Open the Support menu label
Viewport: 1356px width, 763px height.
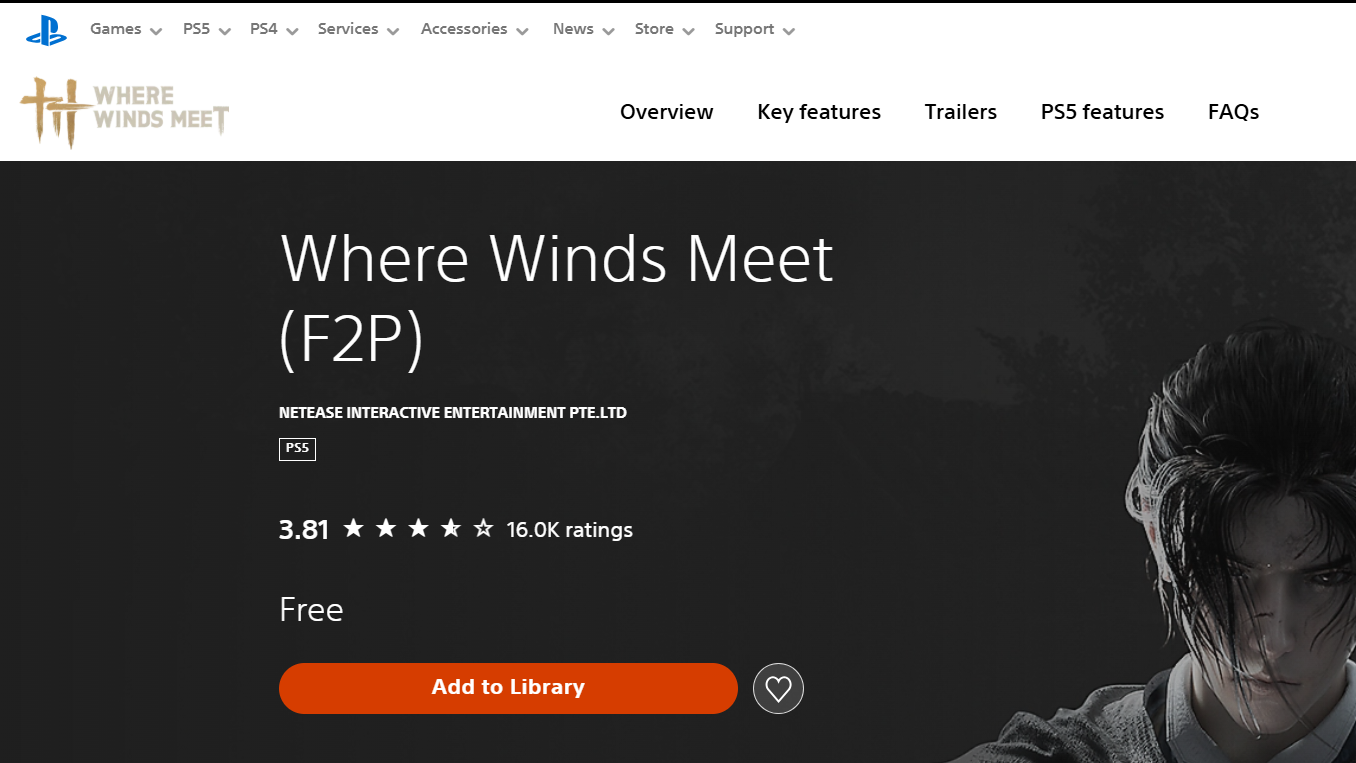pos(744,29)
